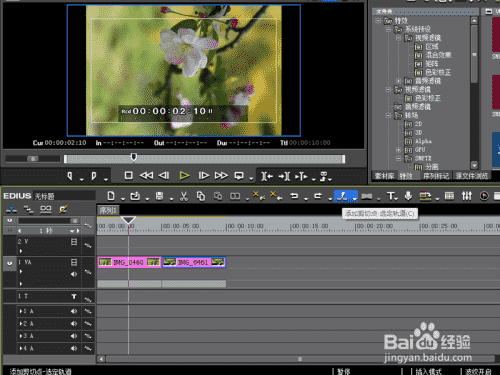Paste at the cursor position
Screen dimensions: 500x375
[x=218, y=196]
